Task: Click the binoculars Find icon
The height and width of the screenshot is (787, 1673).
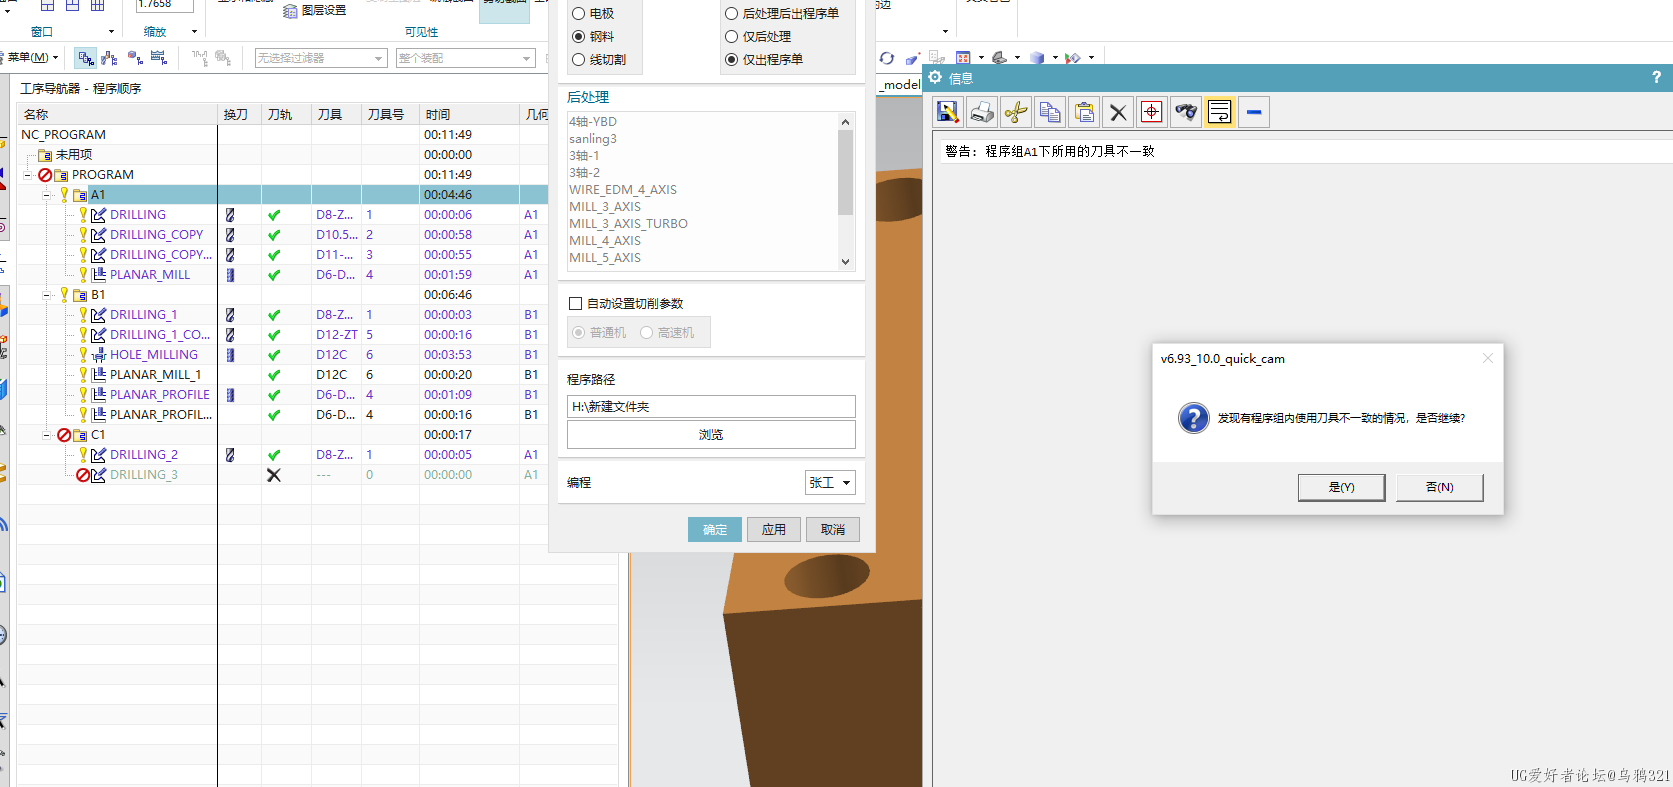Action: click(1186, 112)
